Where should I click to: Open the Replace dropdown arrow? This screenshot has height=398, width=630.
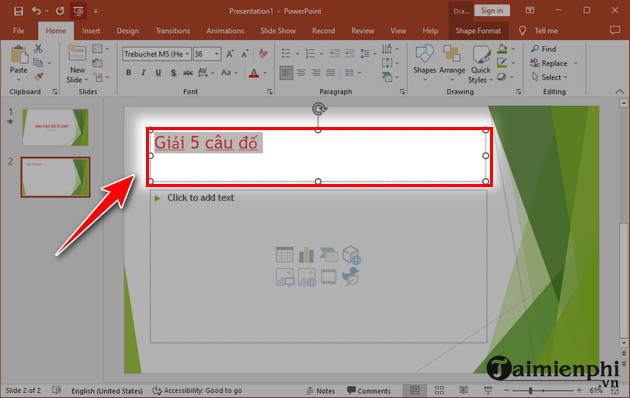576,63
